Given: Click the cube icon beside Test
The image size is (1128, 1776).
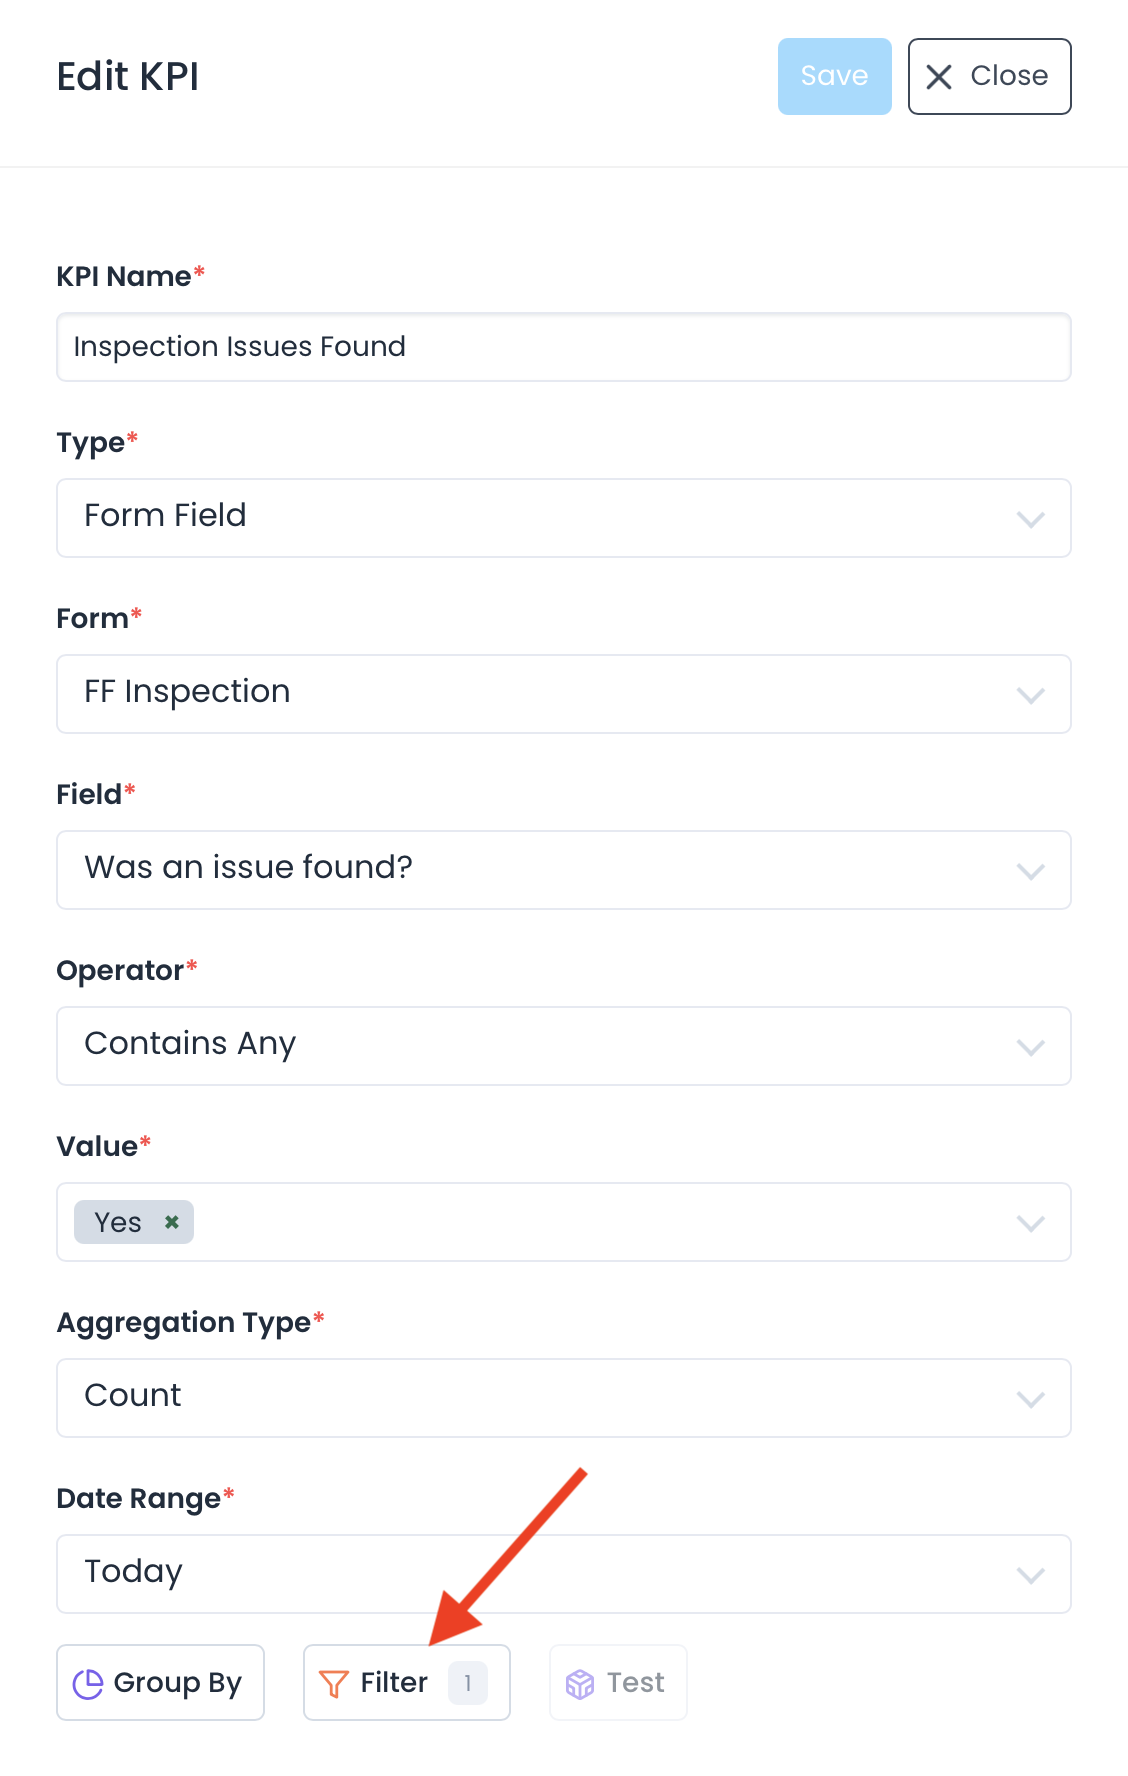Looking at the screenshot, I should (x=580, y=1684).
